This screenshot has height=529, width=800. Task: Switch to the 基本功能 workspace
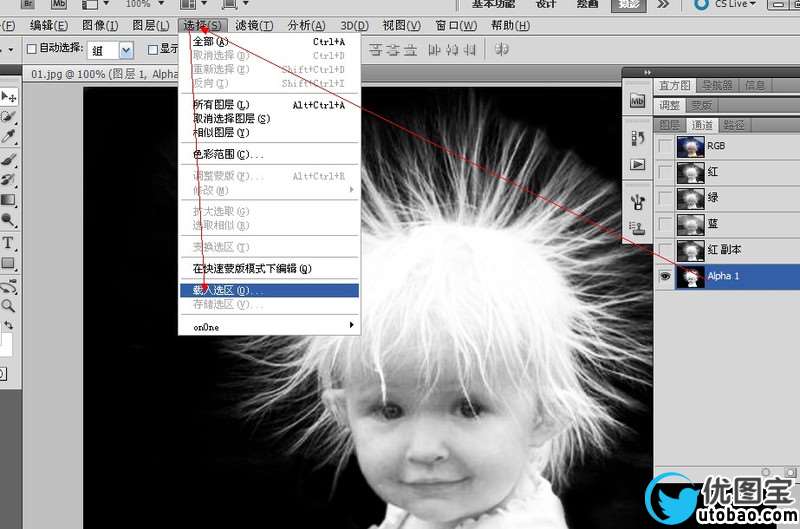[x=493, y=4]
